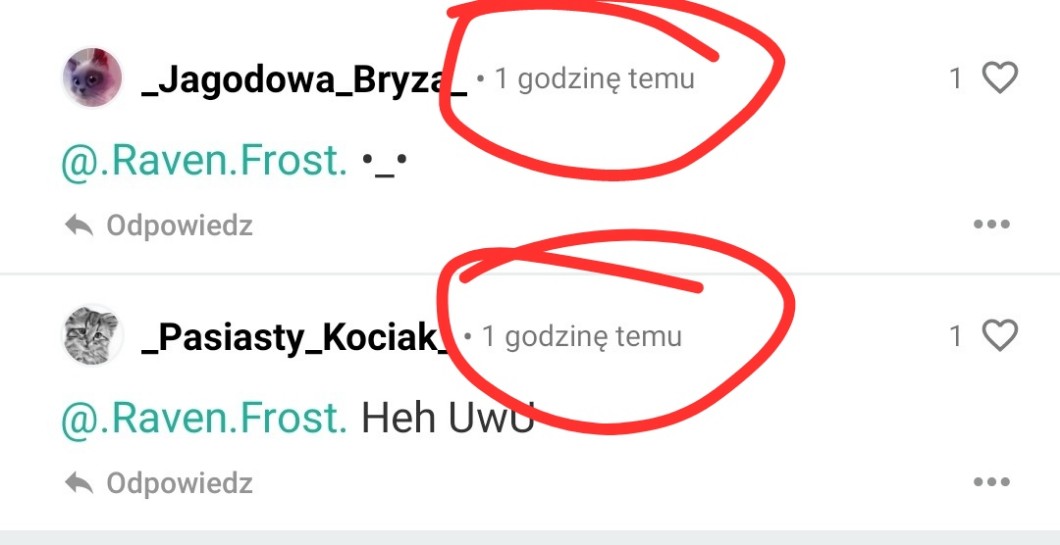This screenshot has height=545, width=1060.
Task: Open _Jagodowa_Bryza_'s cat avatar
Action: 93,77
